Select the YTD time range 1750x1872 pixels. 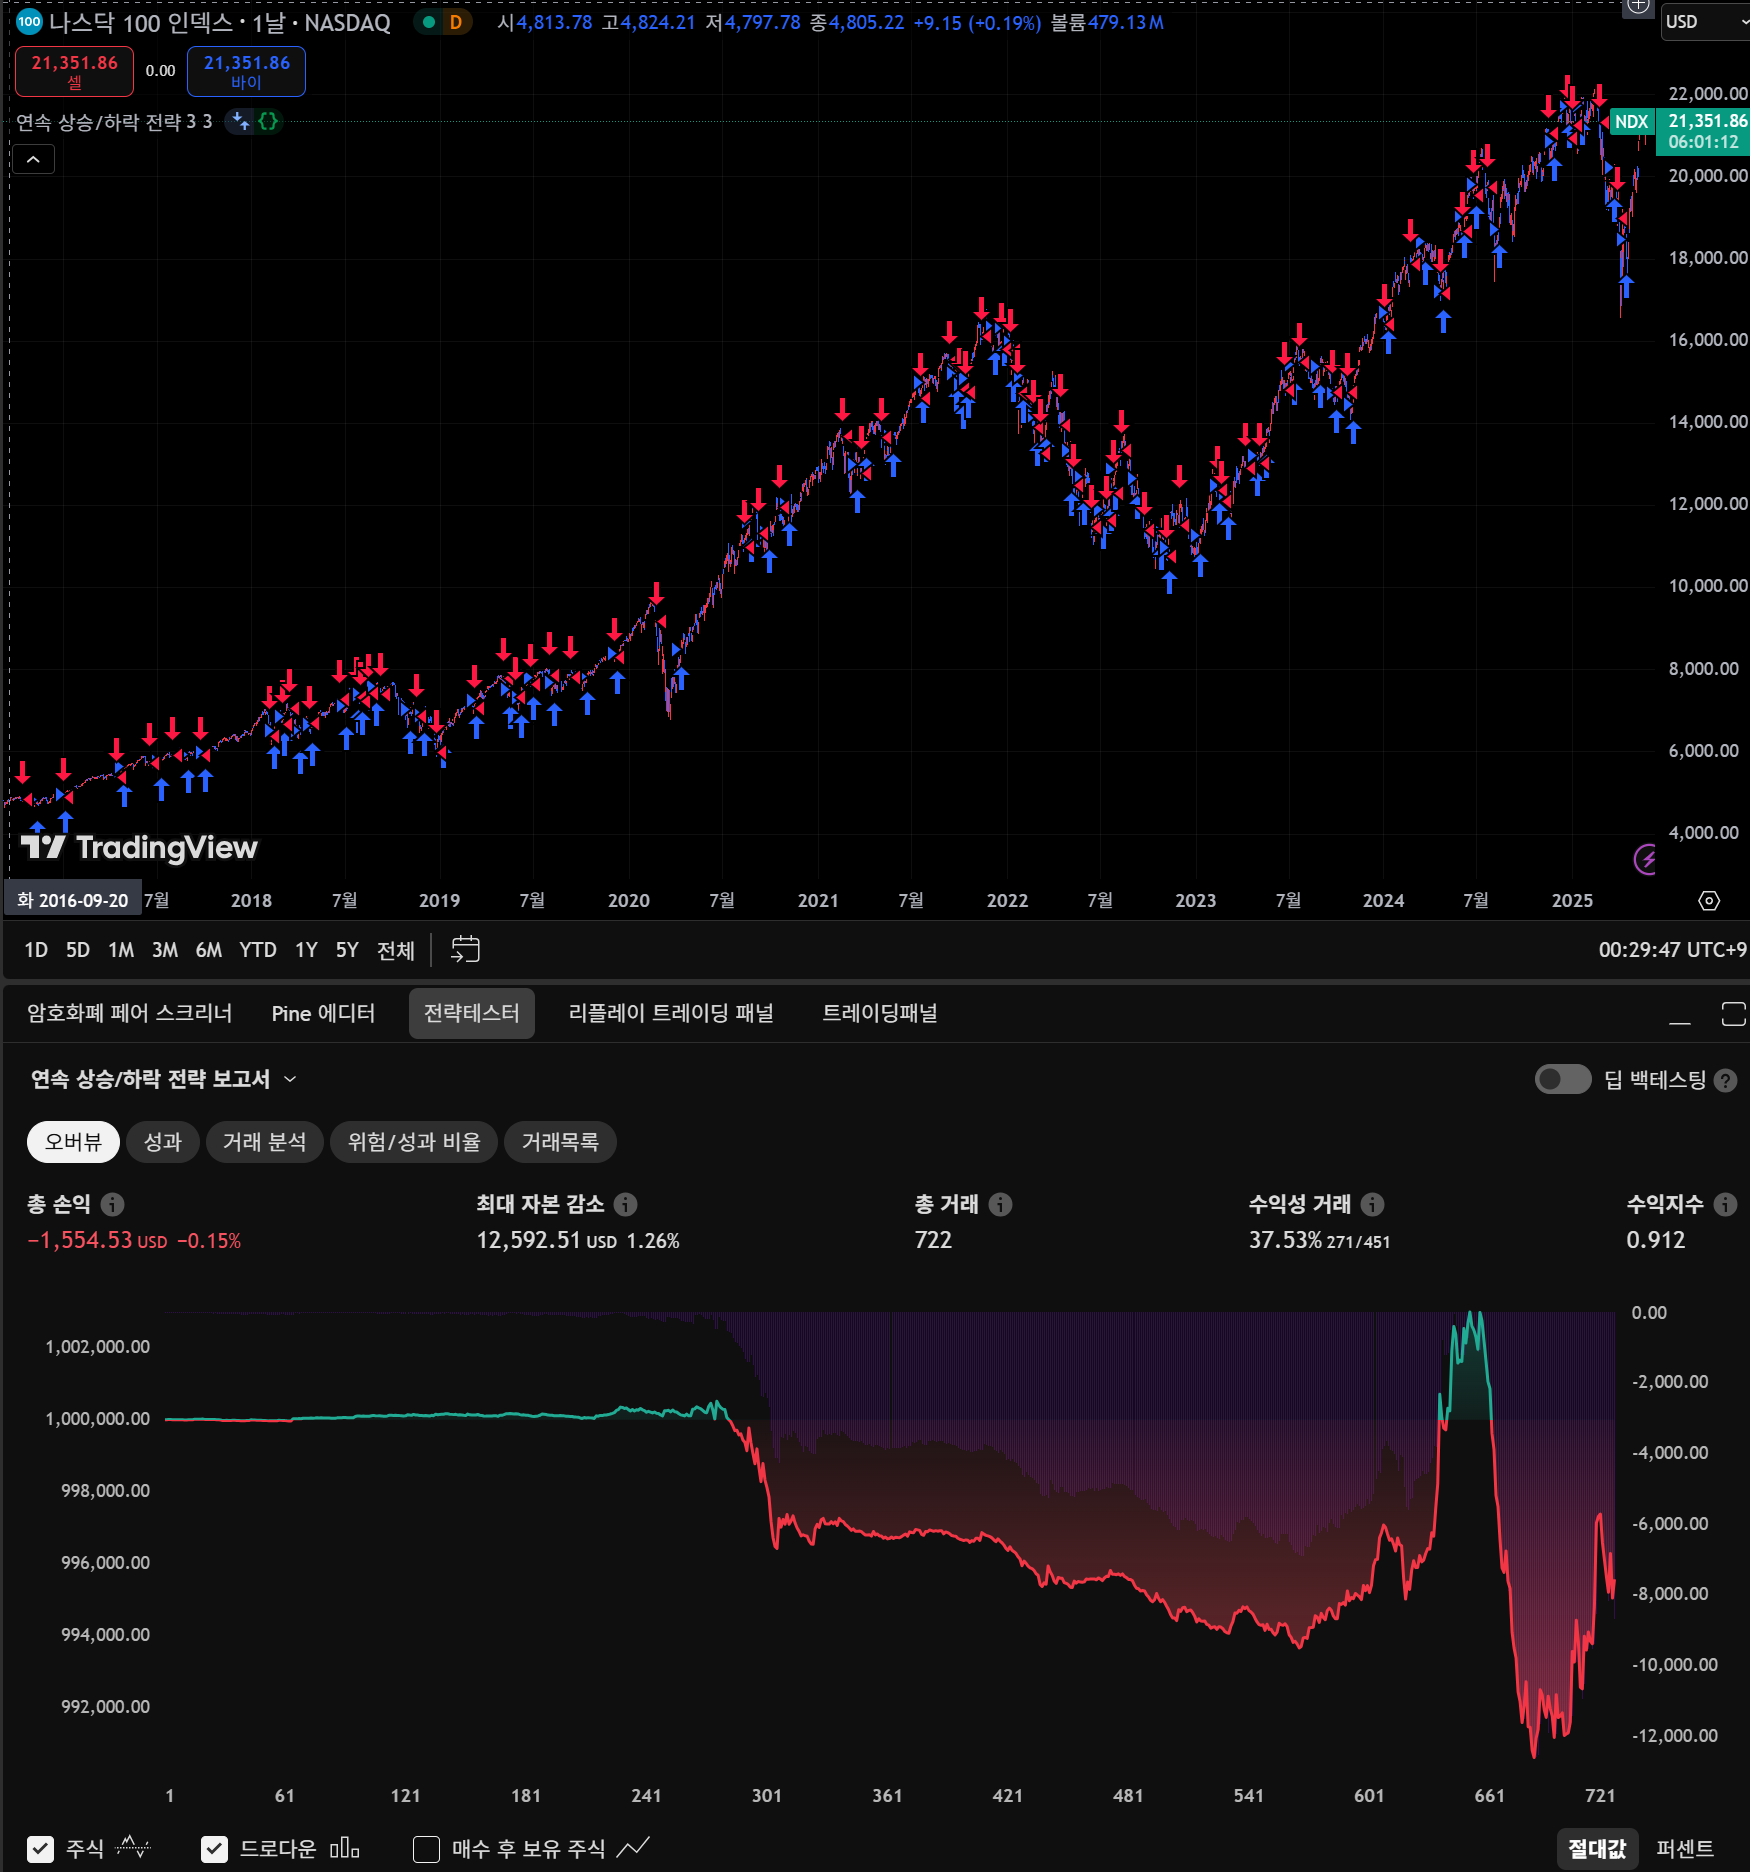coord(258,950)
